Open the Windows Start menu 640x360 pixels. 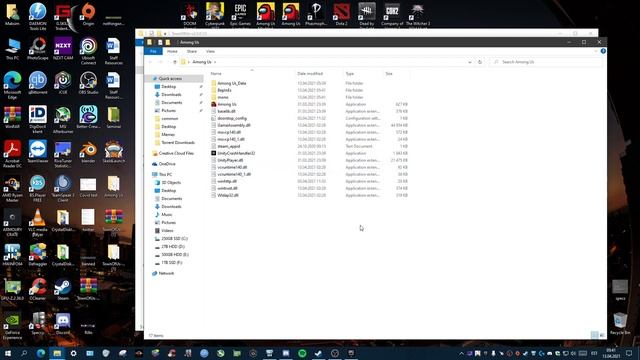[8, 353]
